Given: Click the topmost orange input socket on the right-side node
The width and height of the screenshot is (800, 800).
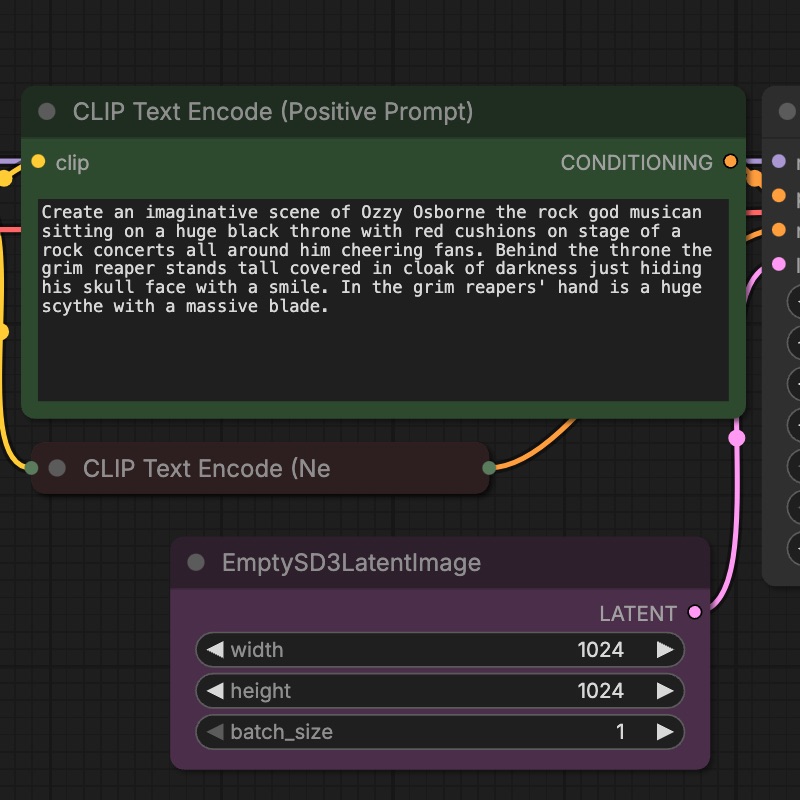Looking at the screenshot, I should tap(778, 196).
